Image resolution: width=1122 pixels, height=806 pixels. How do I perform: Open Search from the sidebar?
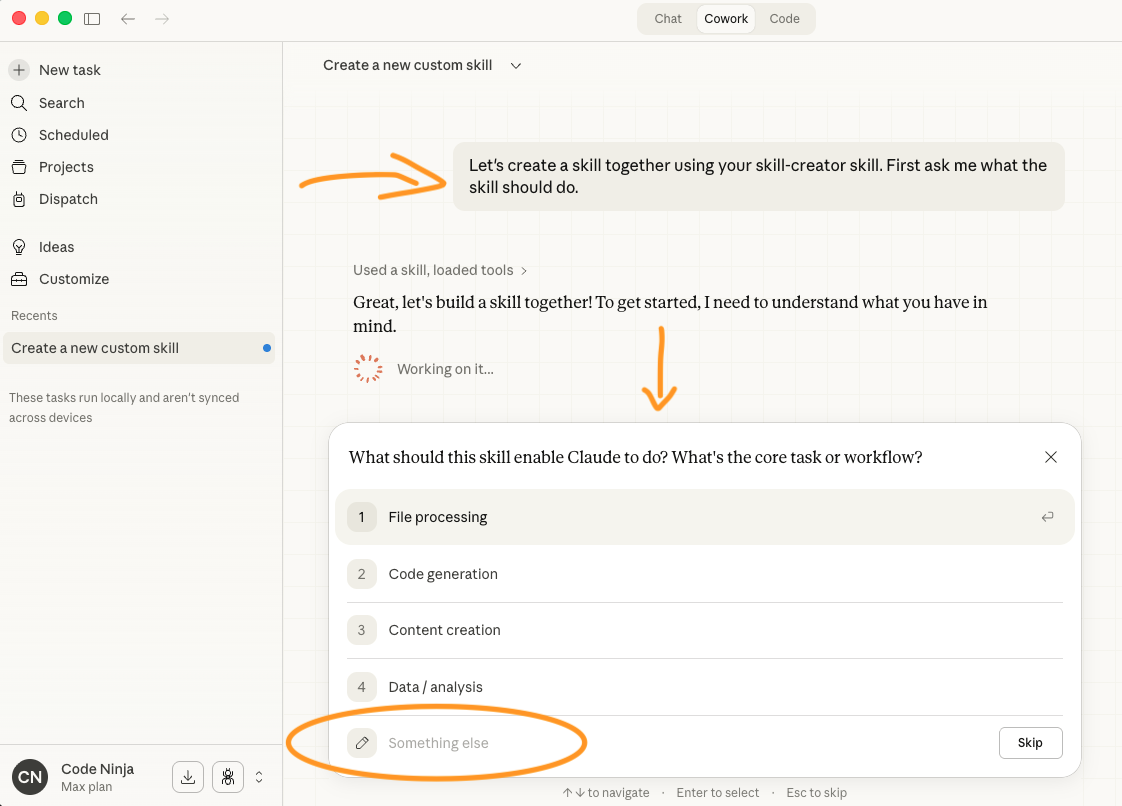coord(61,103)
